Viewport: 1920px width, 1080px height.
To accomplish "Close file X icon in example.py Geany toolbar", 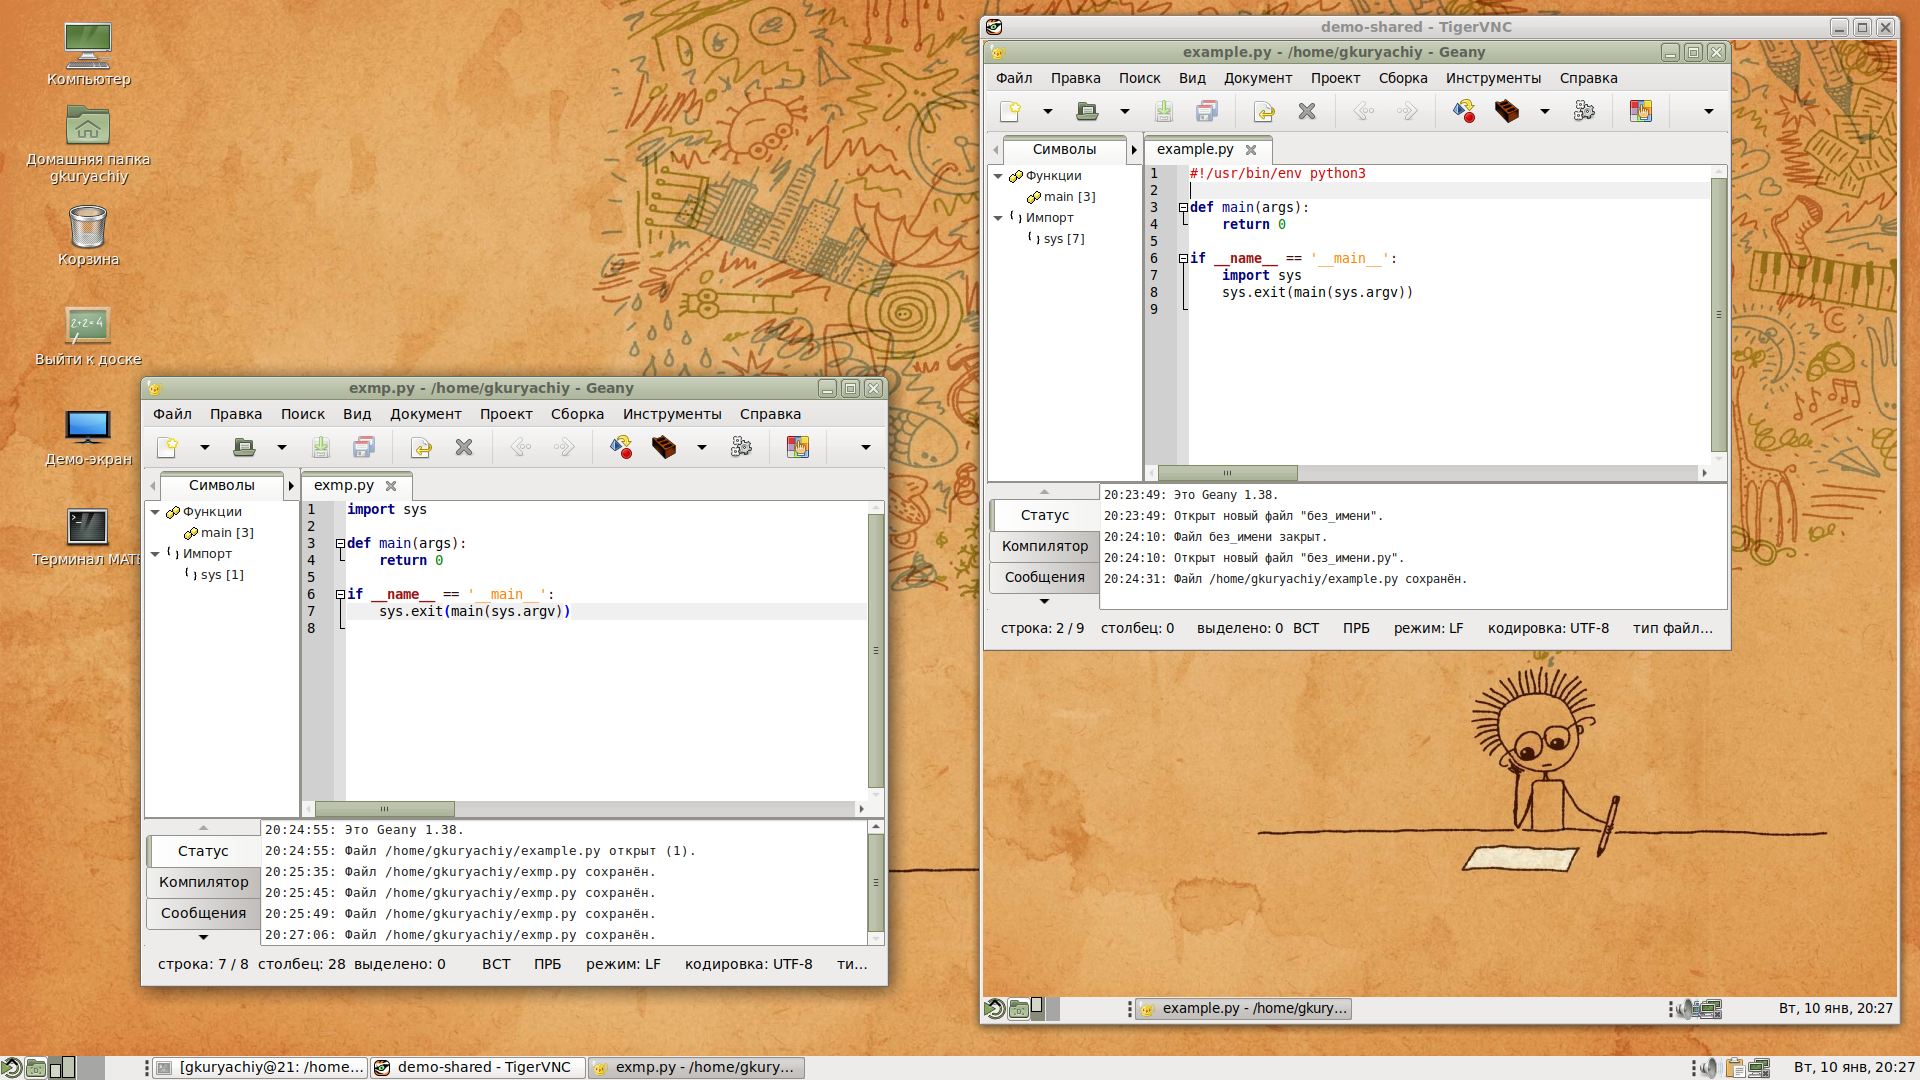I will (1307, 111).
